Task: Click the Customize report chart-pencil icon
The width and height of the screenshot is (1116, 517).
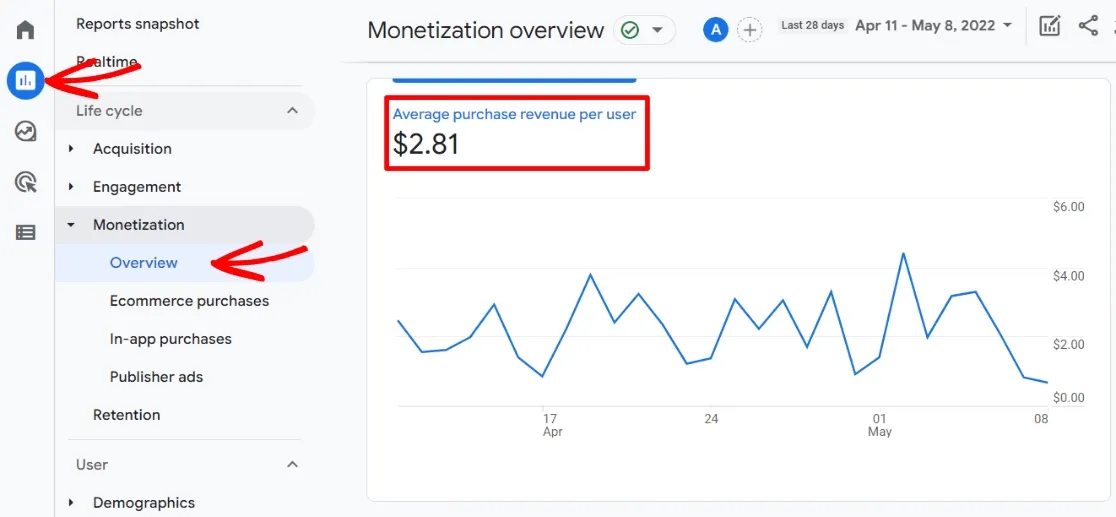Action: click(1049, 27)
